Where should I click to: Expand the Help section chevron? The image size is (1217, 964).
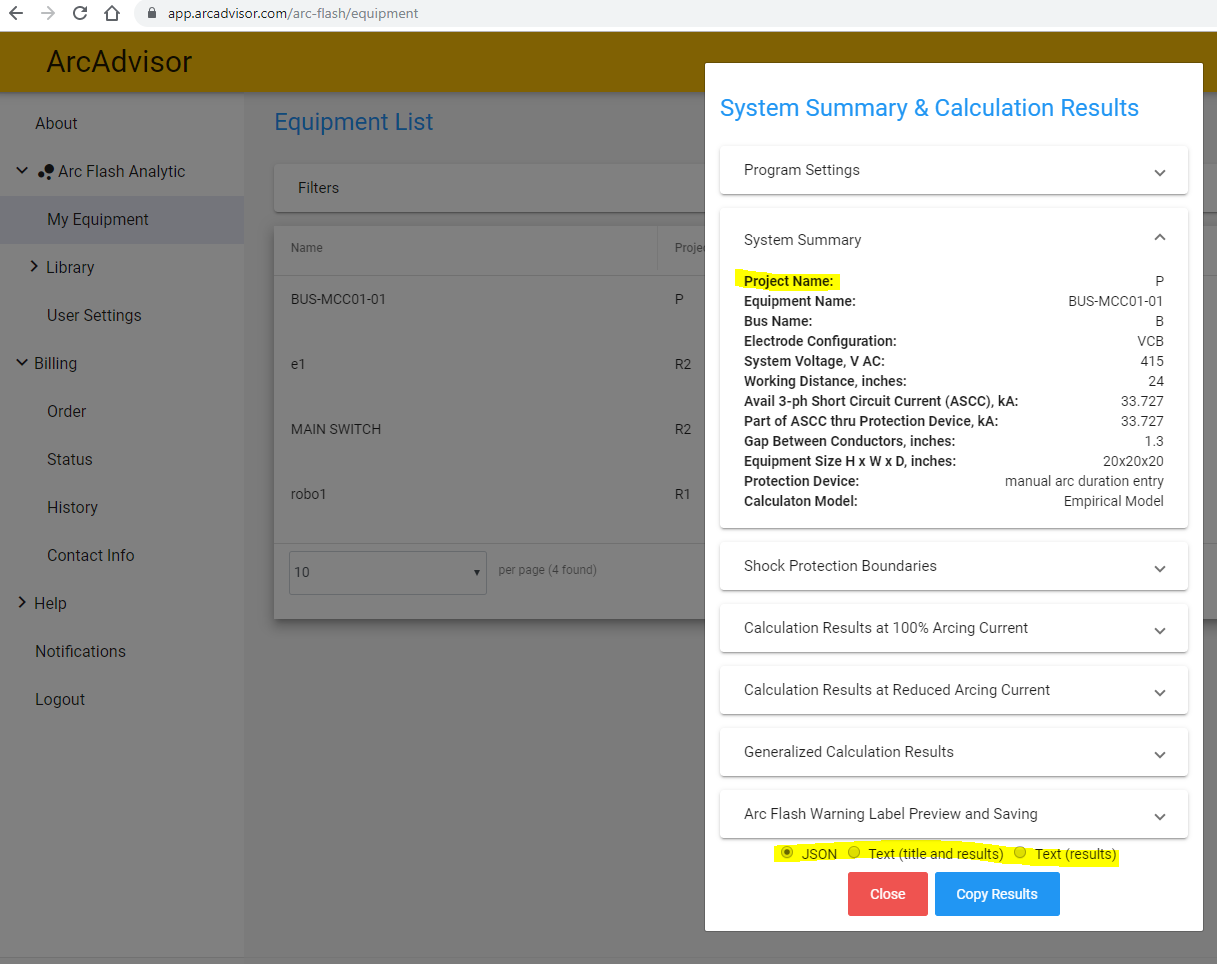point(22,603)
